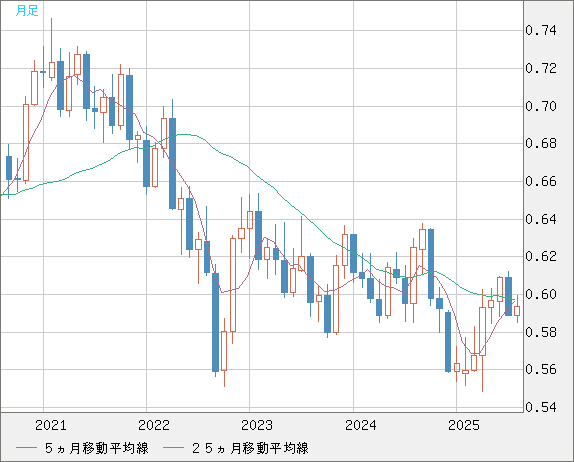574x462 pixels.
Task: Click the 0.62 price axis label
Action: tap(541, 256)
